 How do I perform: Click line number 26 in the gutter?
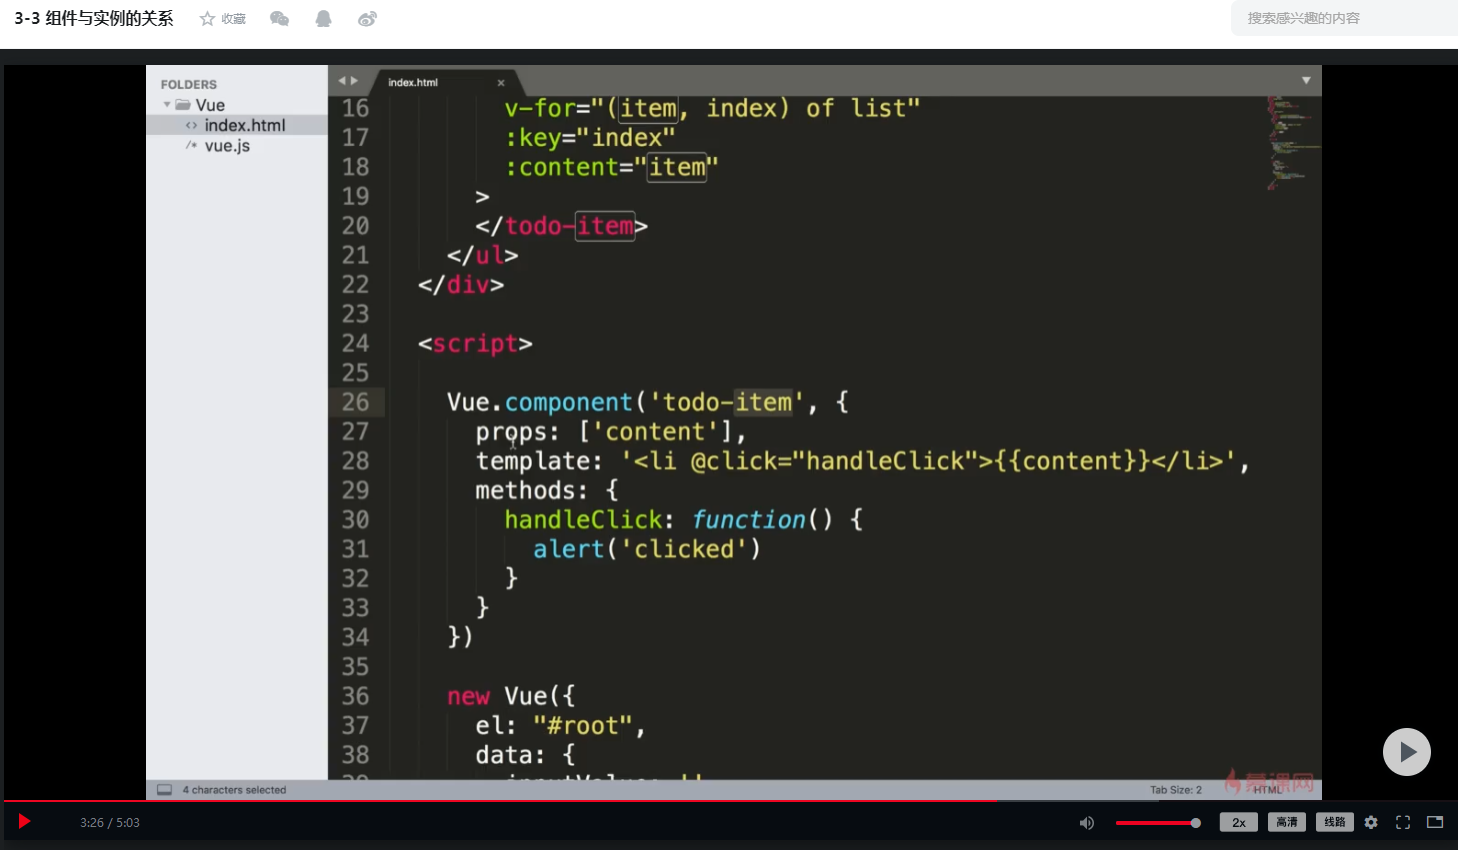(355, 402)
